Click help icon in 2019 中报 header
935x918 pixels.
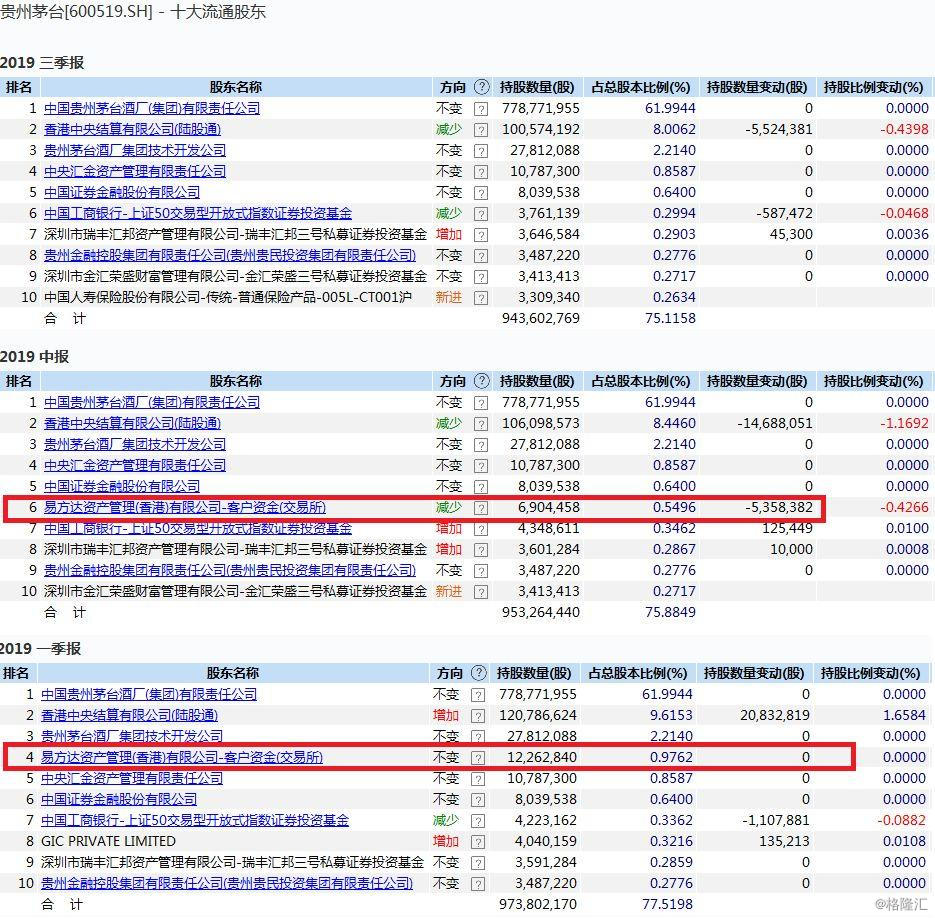[x=481, y=381]
